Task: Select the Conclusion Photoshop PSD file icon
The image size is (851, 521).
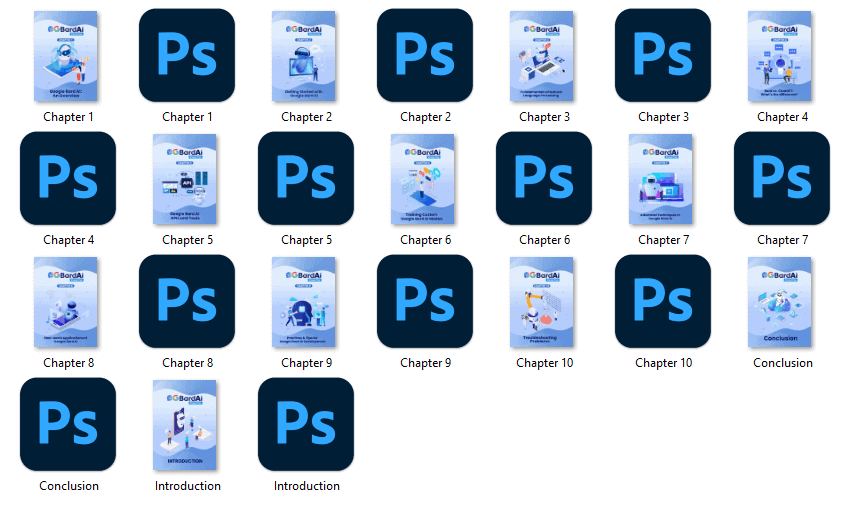Action: 68,424
